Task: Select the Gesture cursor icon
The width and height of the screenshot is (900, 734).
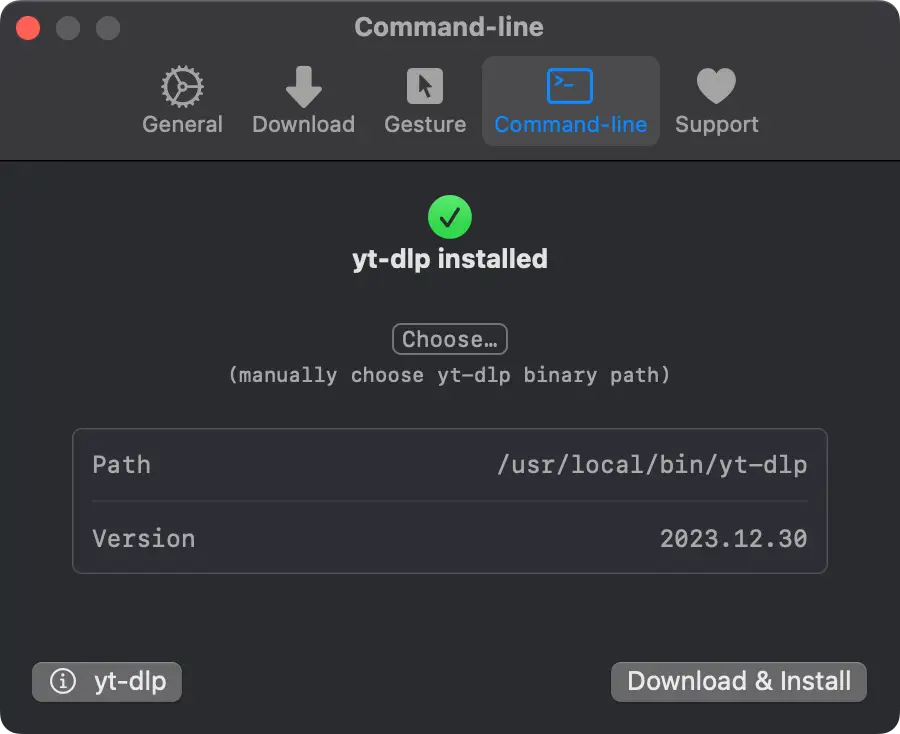Action: [425, 87]
